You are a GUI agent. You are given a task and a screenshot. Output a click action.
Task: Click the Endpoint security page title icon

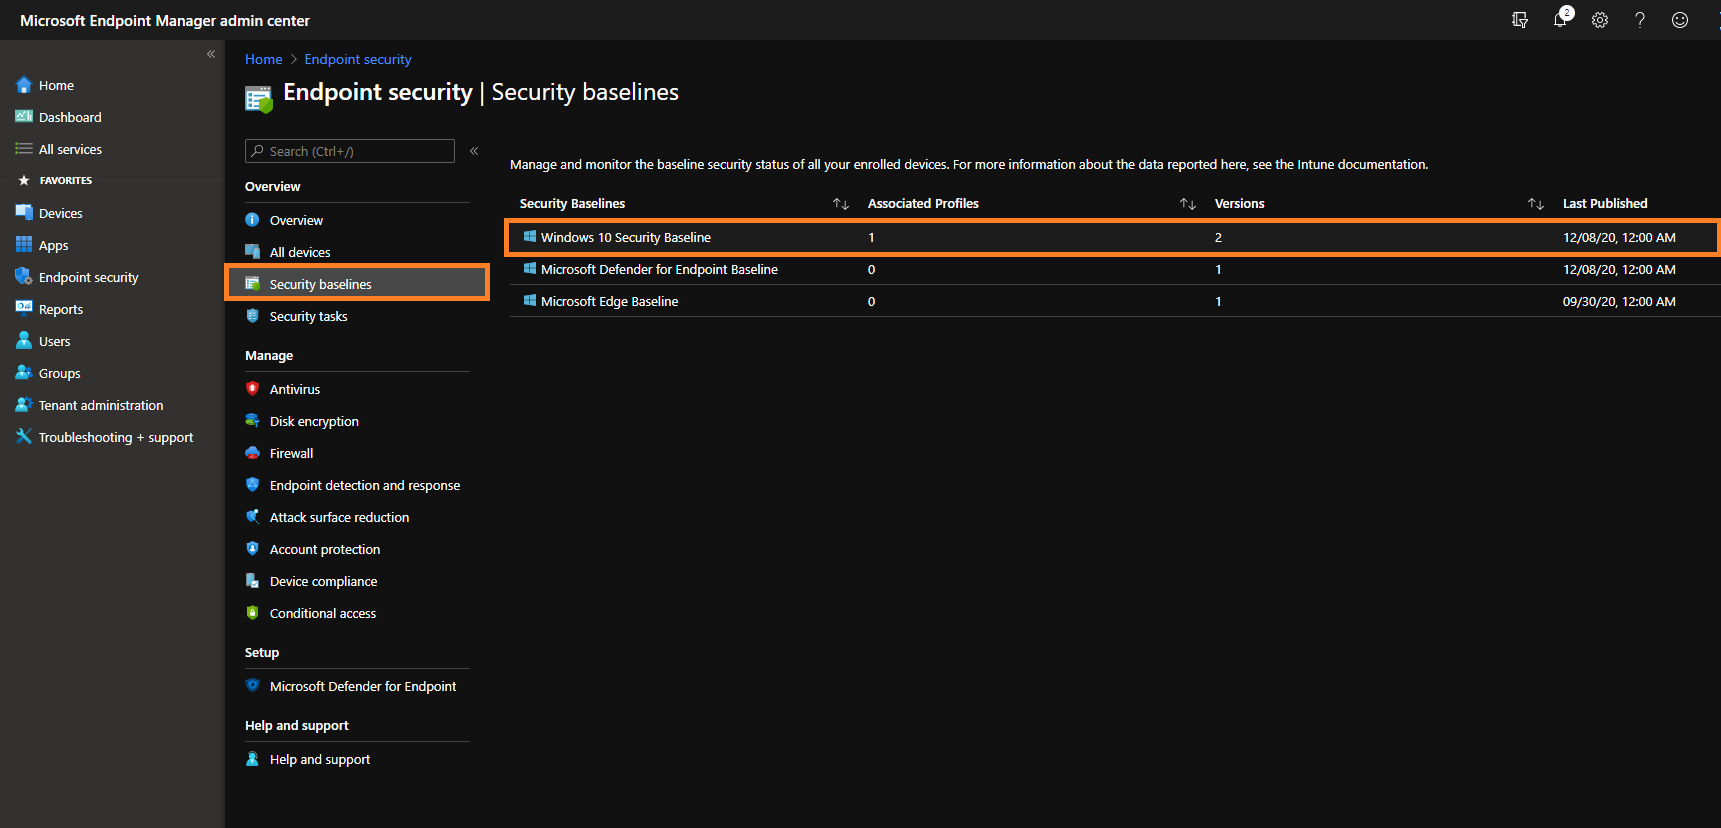click(259, 98)
